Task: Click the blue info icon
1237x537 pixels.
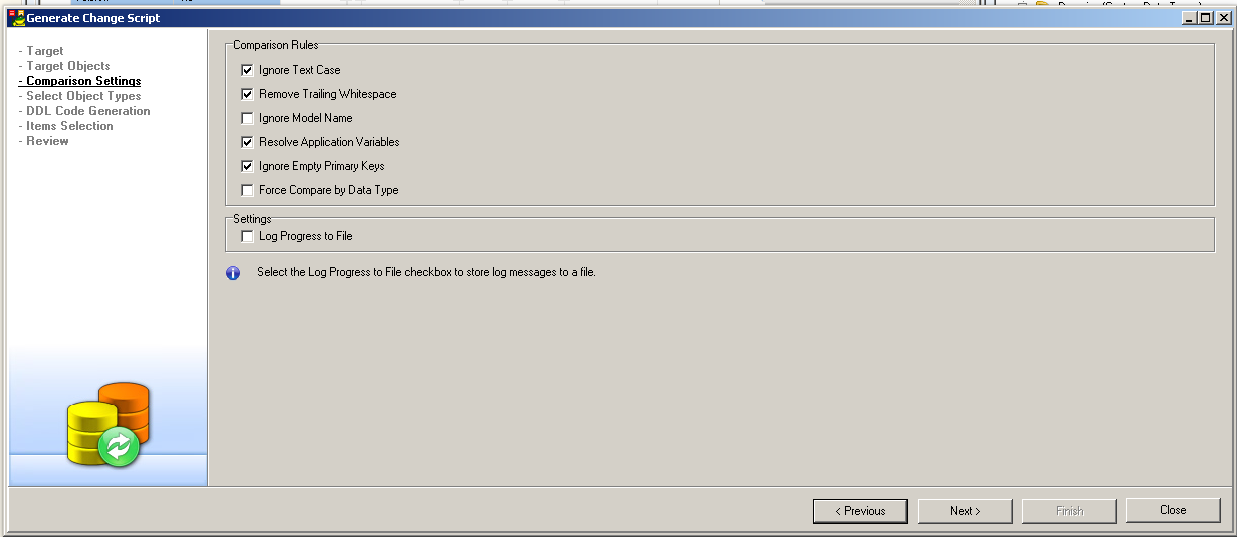Action: click(233, 273)
